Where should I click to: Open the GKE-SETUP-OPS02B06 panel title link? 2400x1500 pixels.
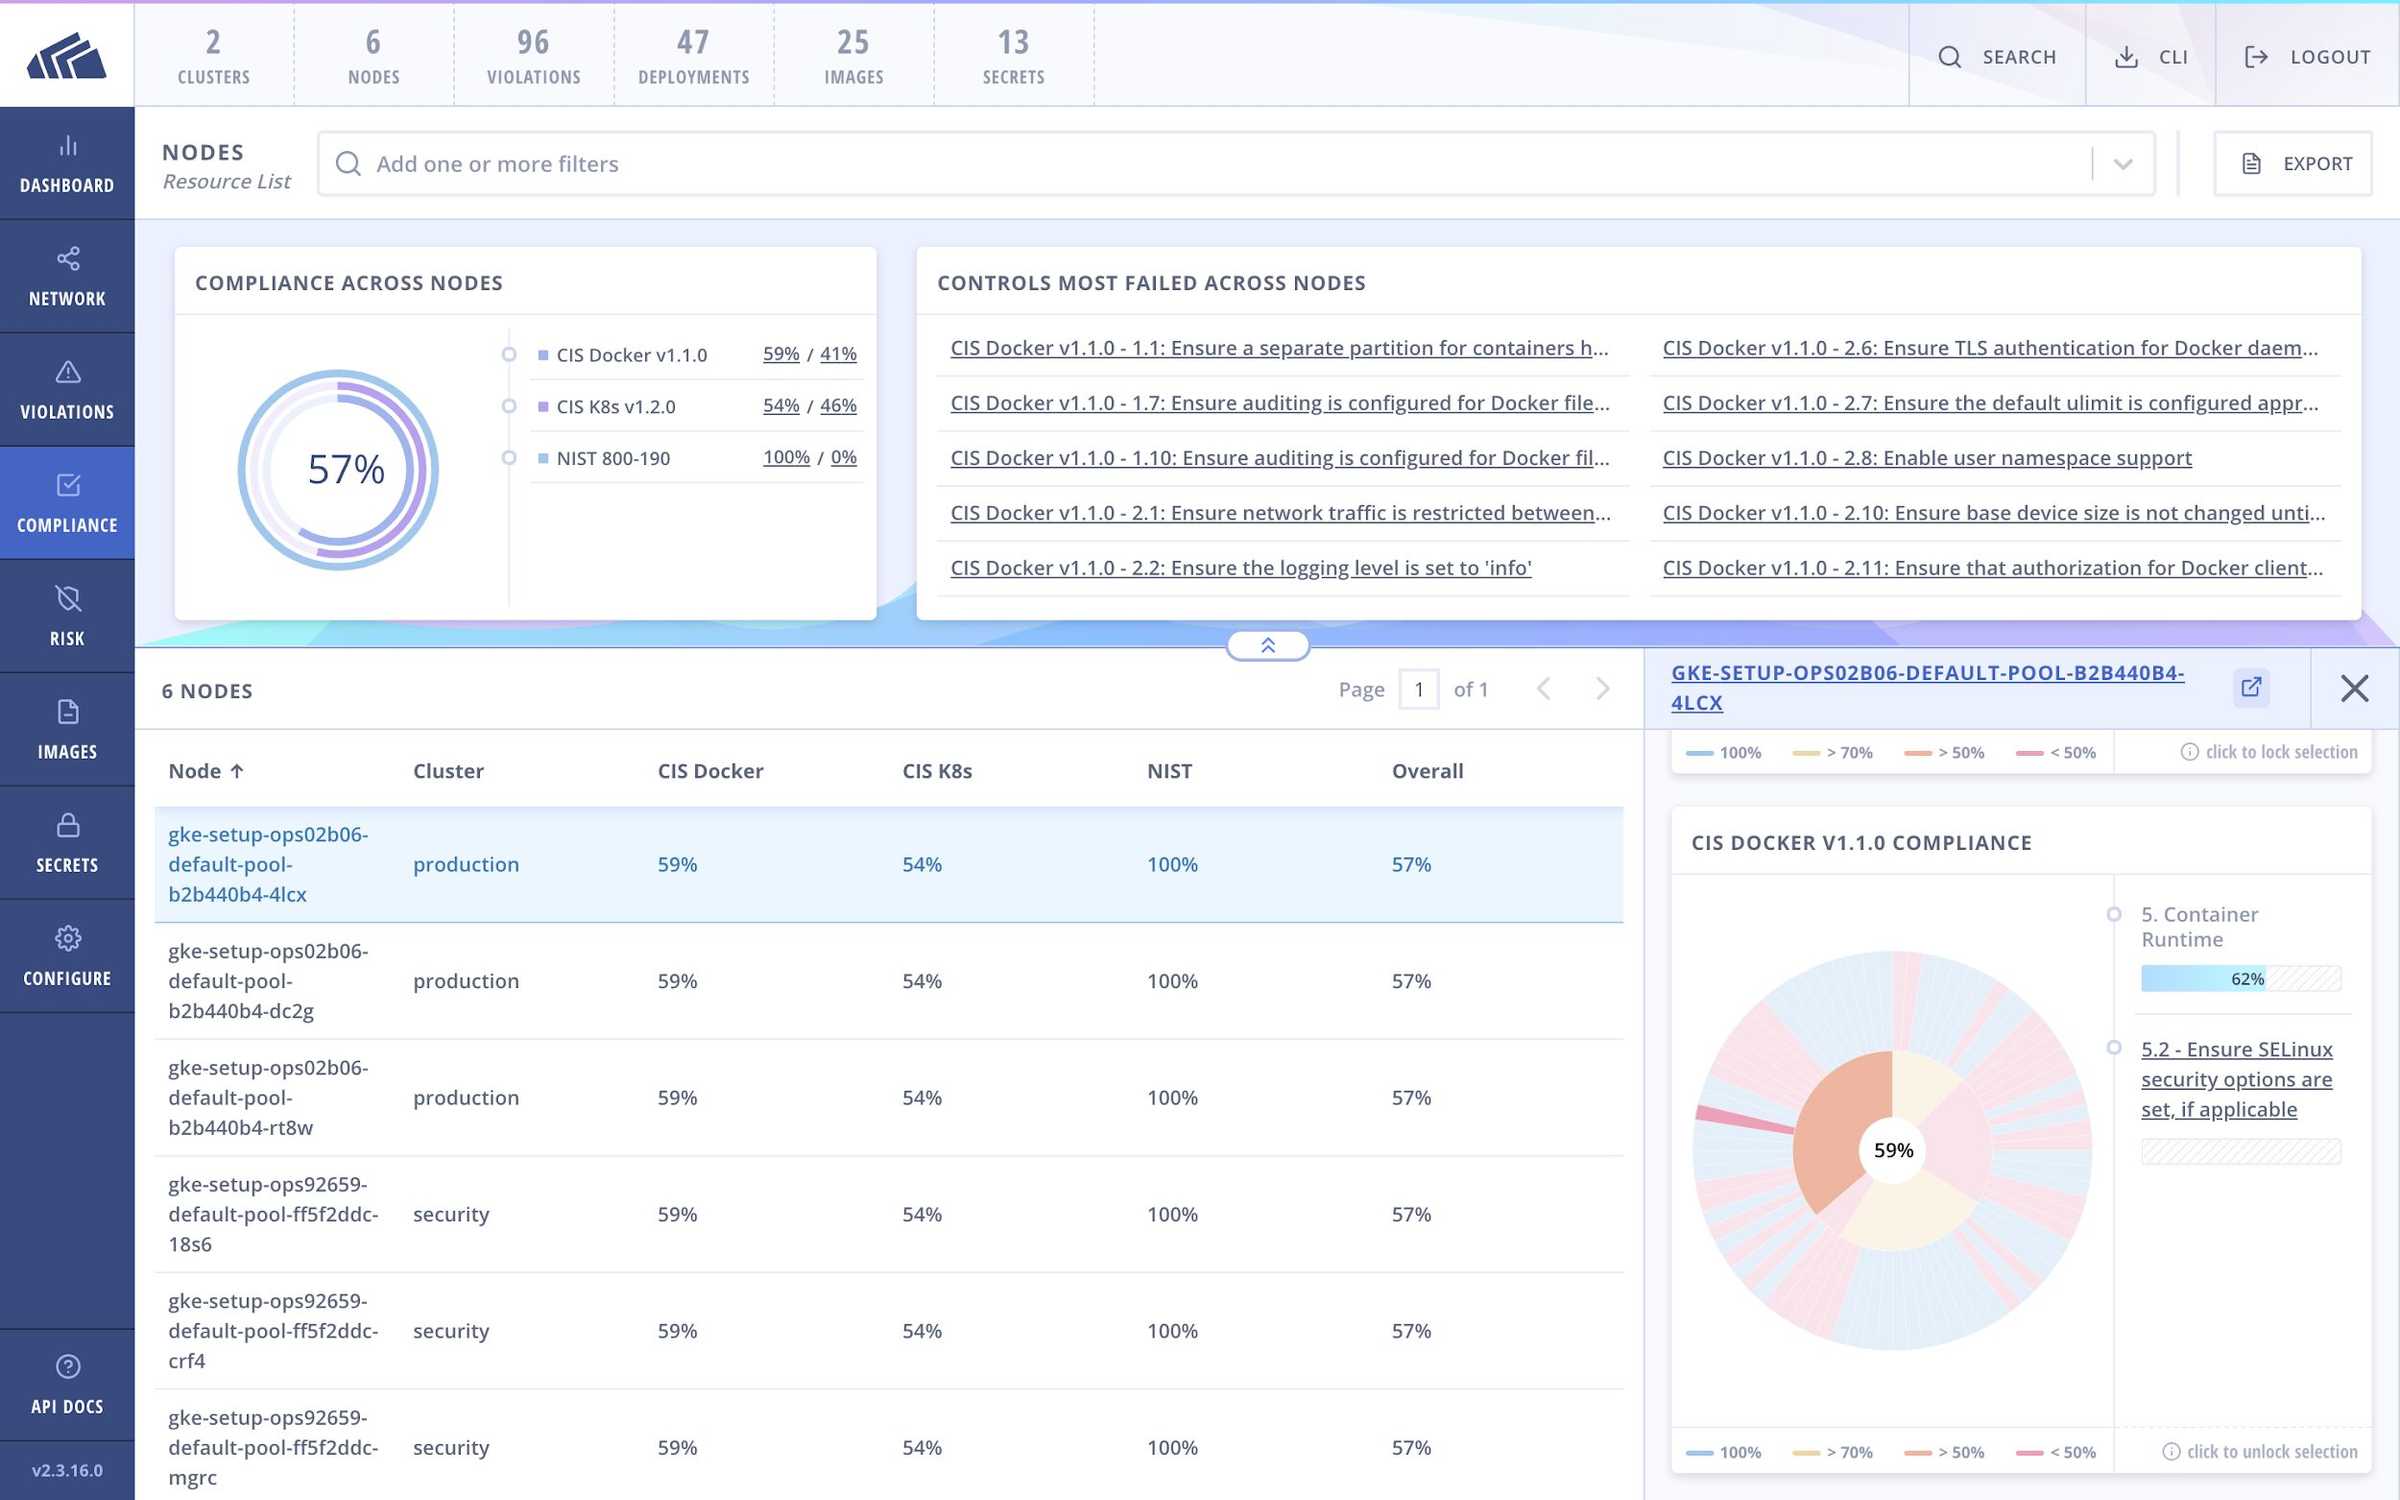click(1927, 687)
